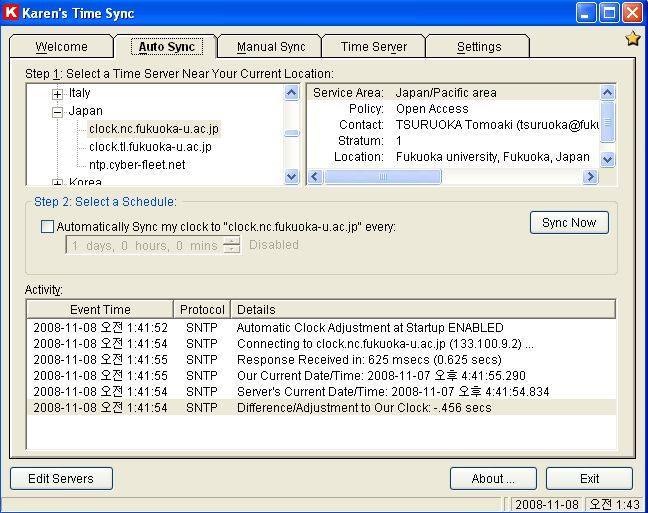Open the Time Server tab
The image size is (648, 513).
click(x=374, y=47)
